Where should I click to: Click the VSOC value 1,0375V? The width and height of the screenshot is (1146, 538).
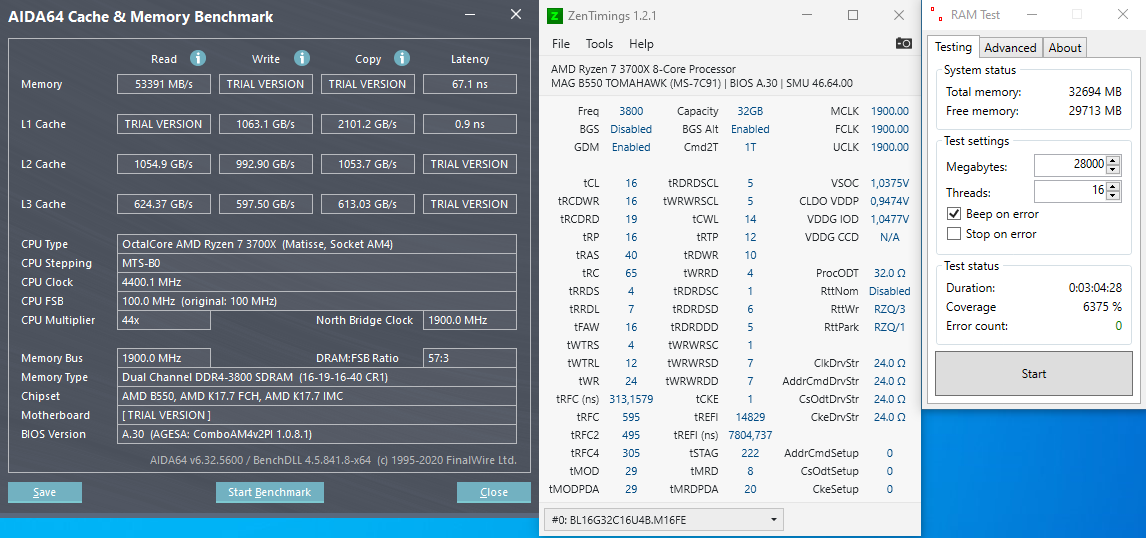pyautogui.click(x=889, y=183)
